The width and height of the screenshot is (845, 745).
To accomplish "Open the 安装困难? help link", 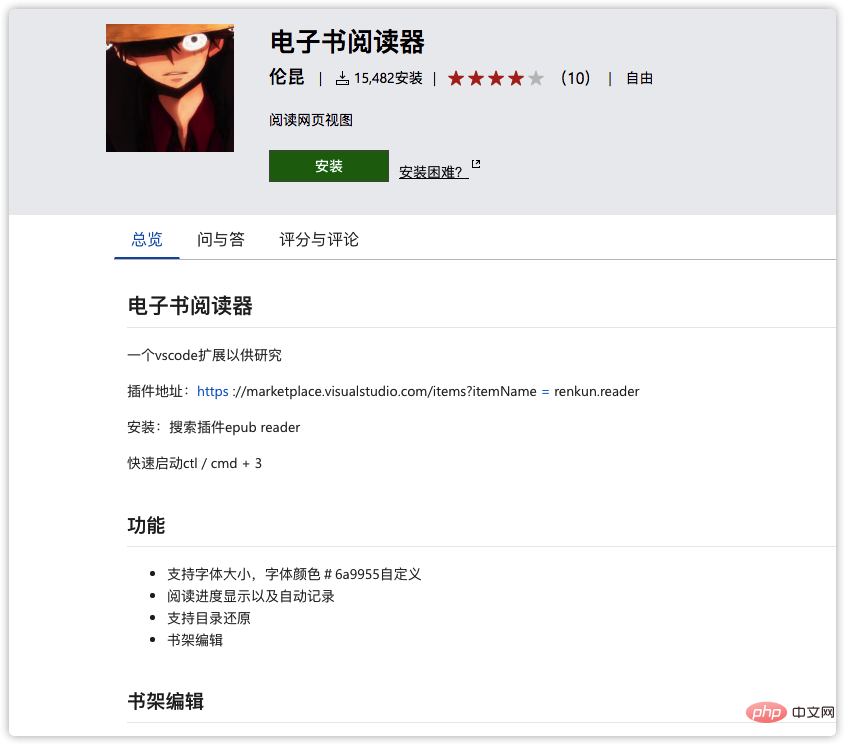I will (x=431, y=172).
